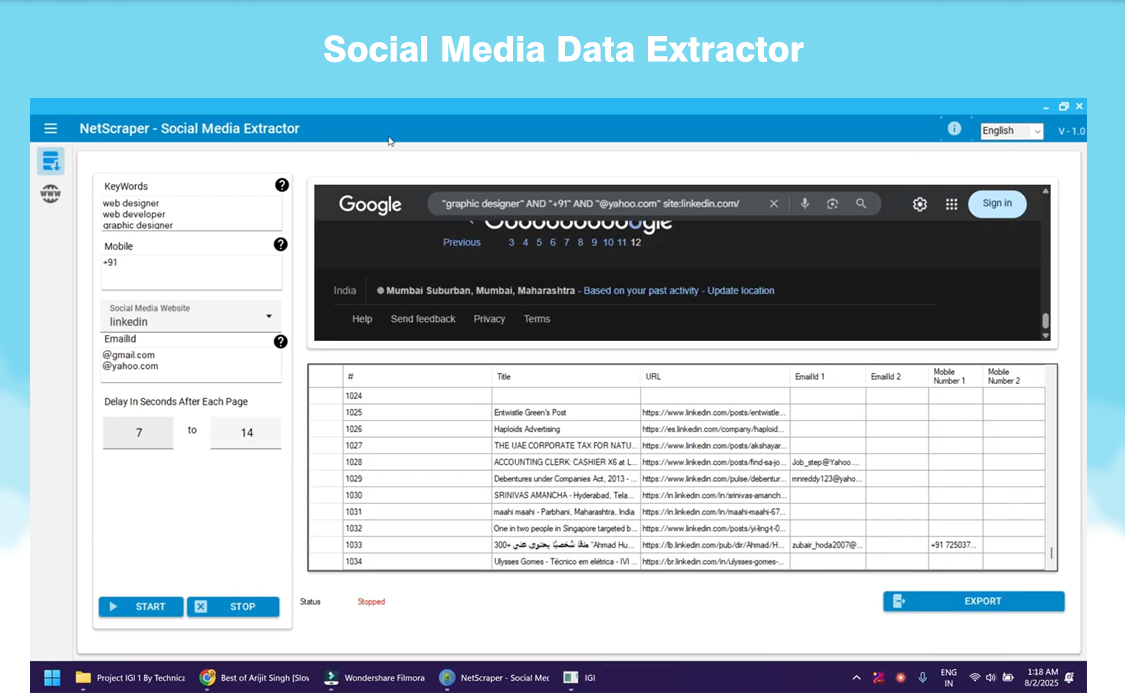Click Google search by image lens icon
This screenshot has height=694, width=1125.
coord(832,204)
